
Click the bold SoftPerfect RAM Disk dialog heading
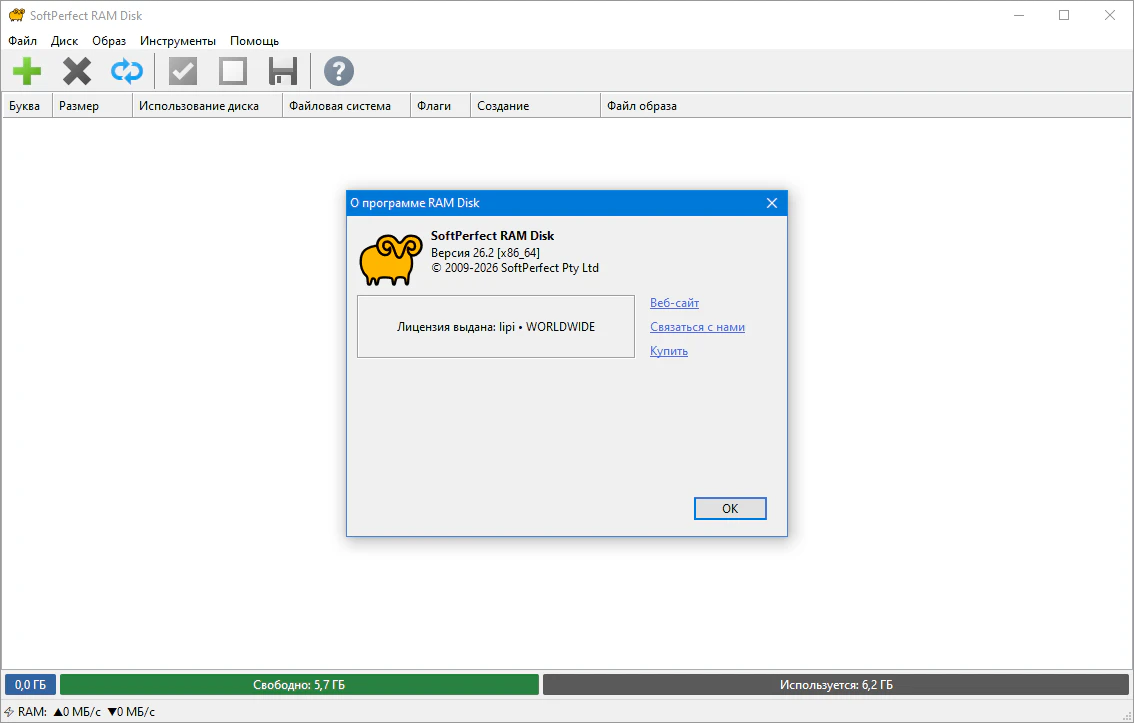click(493, 236)
